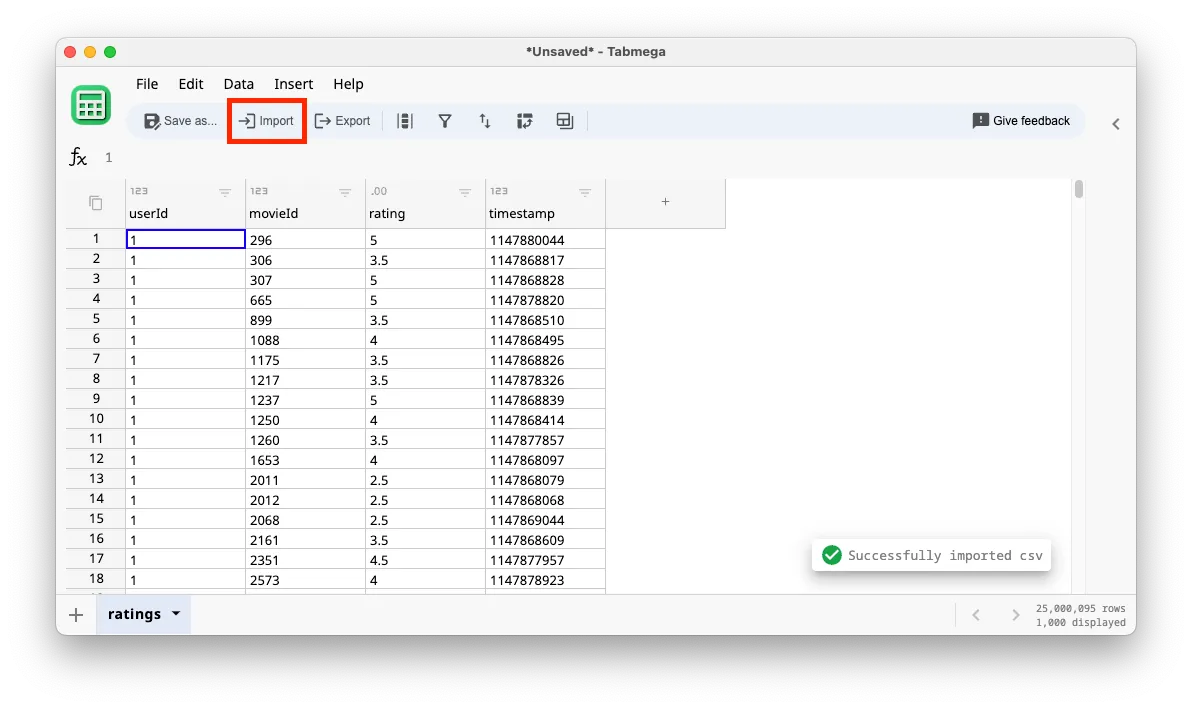Add a new column with the plus header
This screenshot has height=709, width=1192.
click(665, 202)
